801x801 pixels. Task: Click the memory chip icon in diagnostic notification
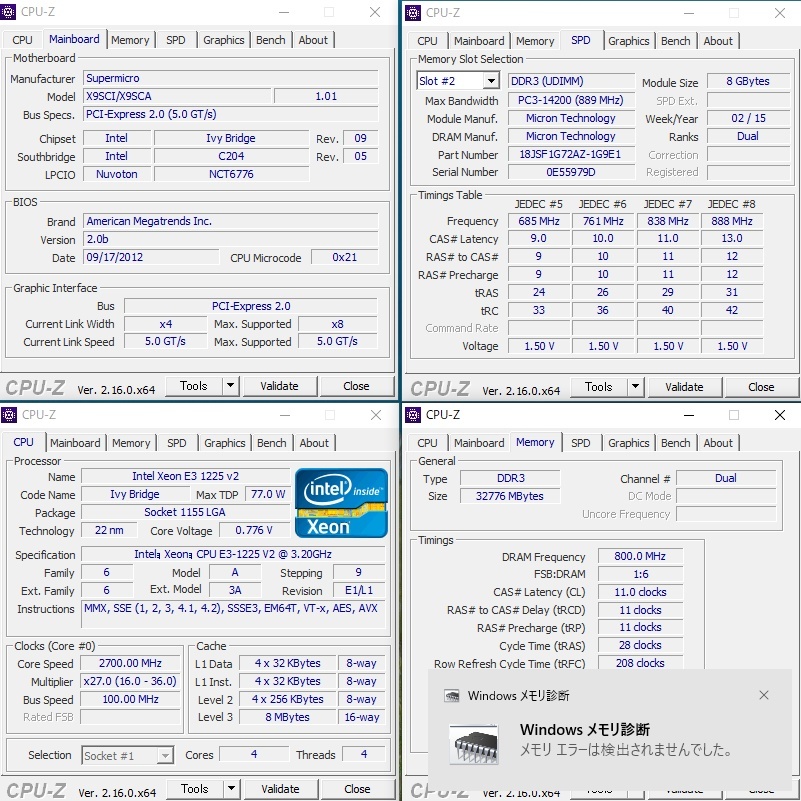475,744
